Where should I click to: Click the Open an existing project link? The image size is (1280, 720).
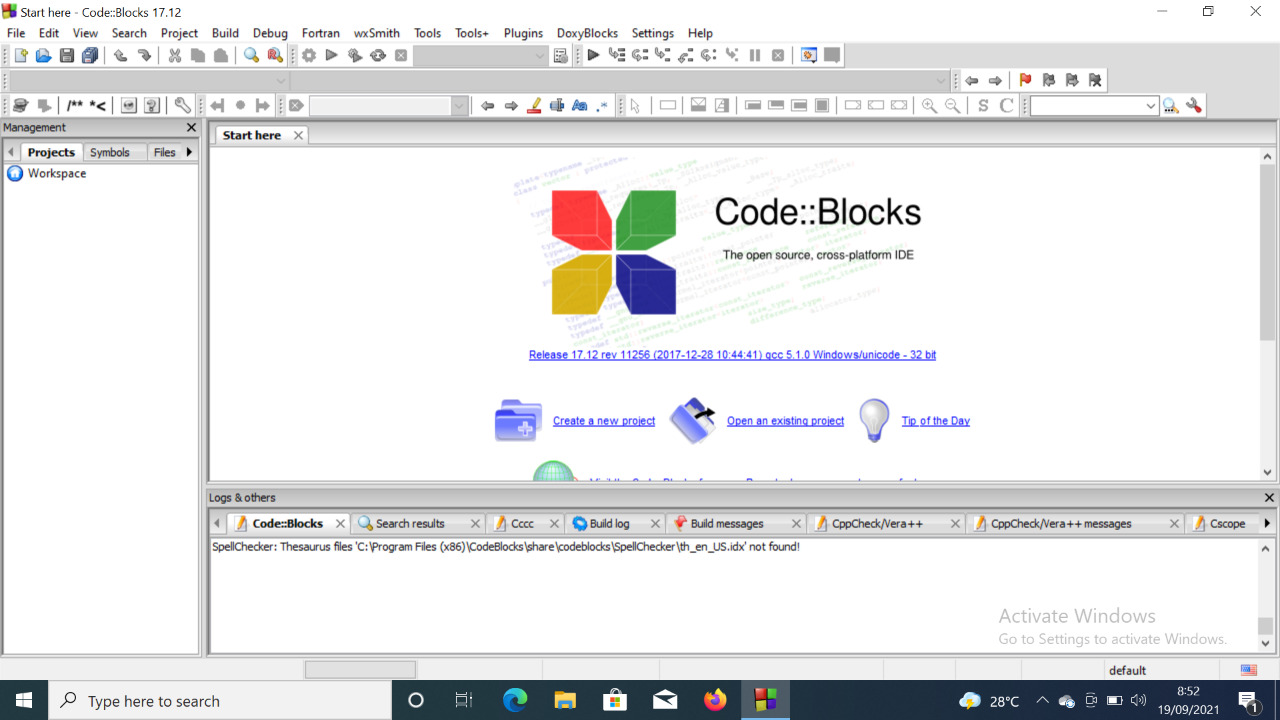[785, 421]
